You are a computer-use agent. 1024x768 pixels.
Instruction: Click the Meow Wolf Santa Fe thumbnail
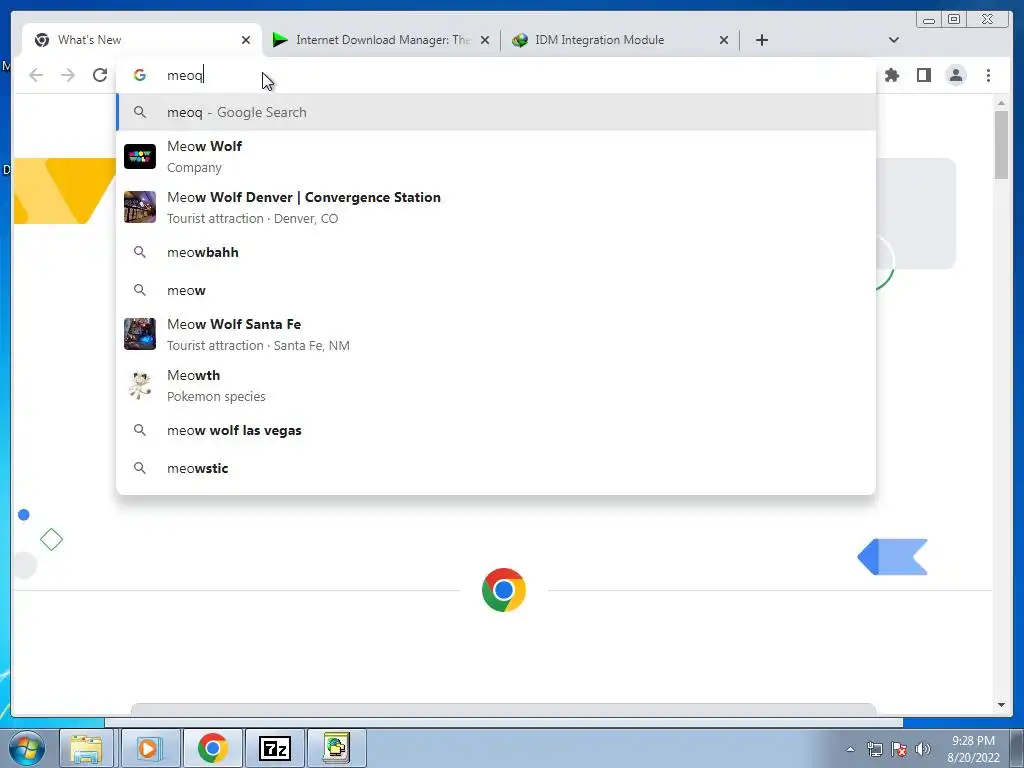[x=140, y=334]
